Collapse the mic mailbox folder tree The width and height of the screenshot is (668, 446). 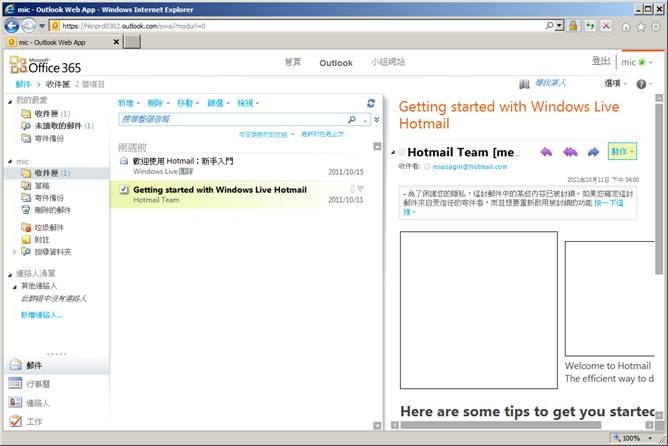[x=10, y=162]
